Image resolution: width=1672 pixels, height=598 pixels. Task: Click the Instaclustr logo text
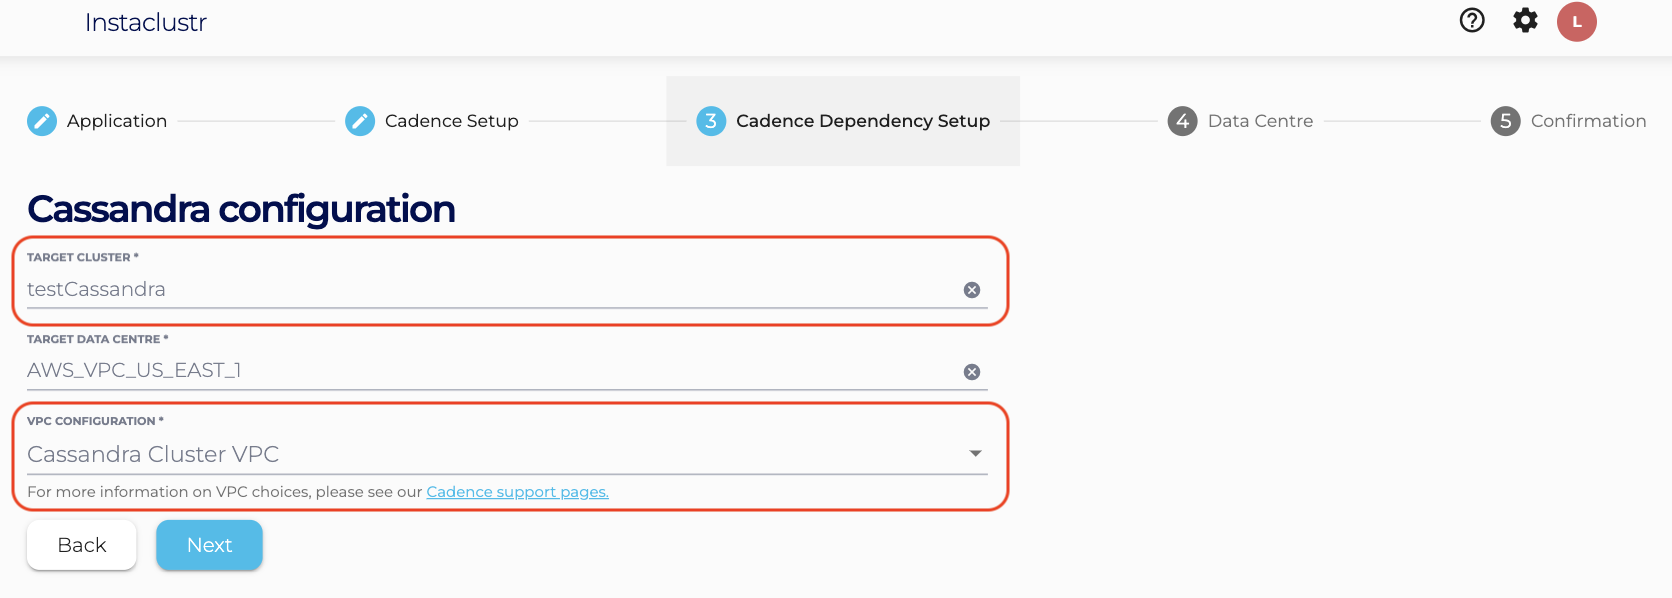pos(146,23)
